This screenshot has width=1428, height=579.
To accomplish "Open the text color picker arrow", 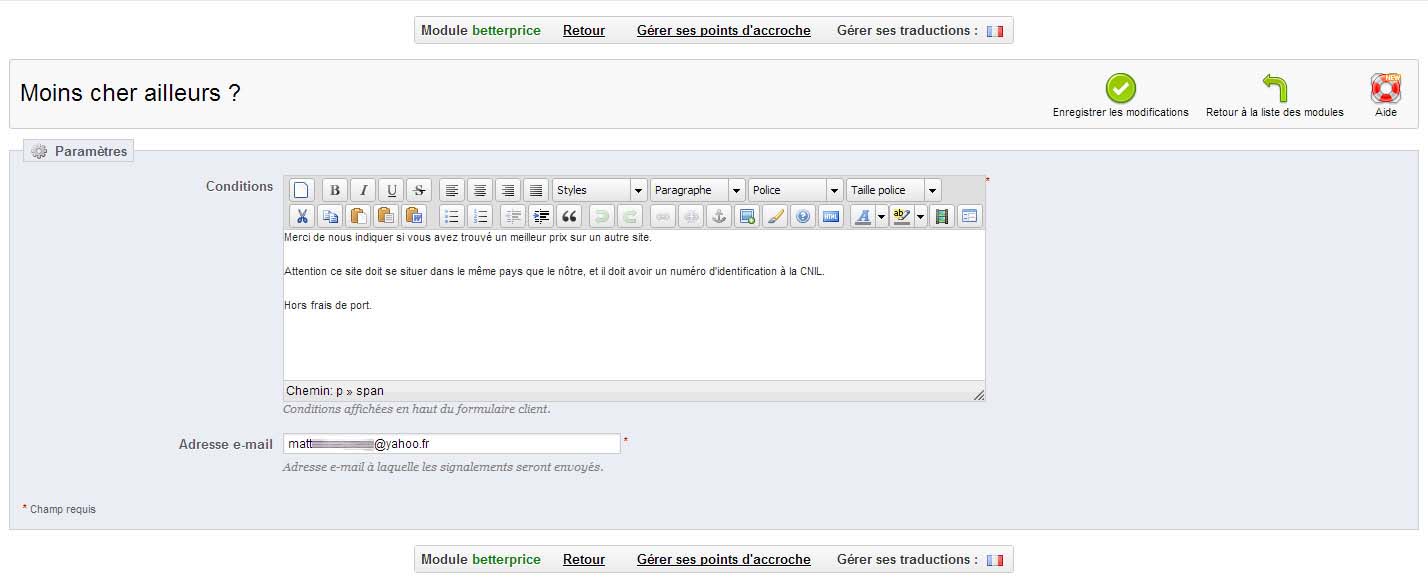I will click(881, 216).
